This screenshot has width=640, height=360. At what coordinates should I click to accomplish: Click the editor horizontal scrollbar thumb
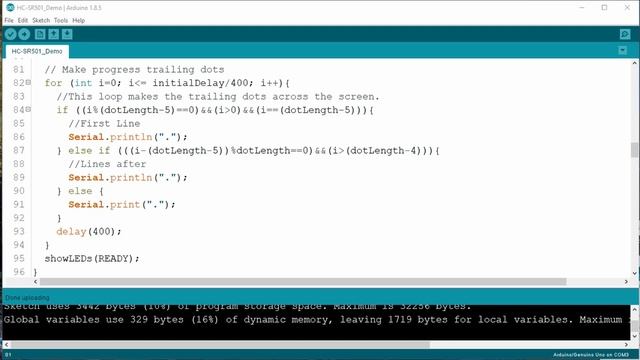tap(303, 282)
